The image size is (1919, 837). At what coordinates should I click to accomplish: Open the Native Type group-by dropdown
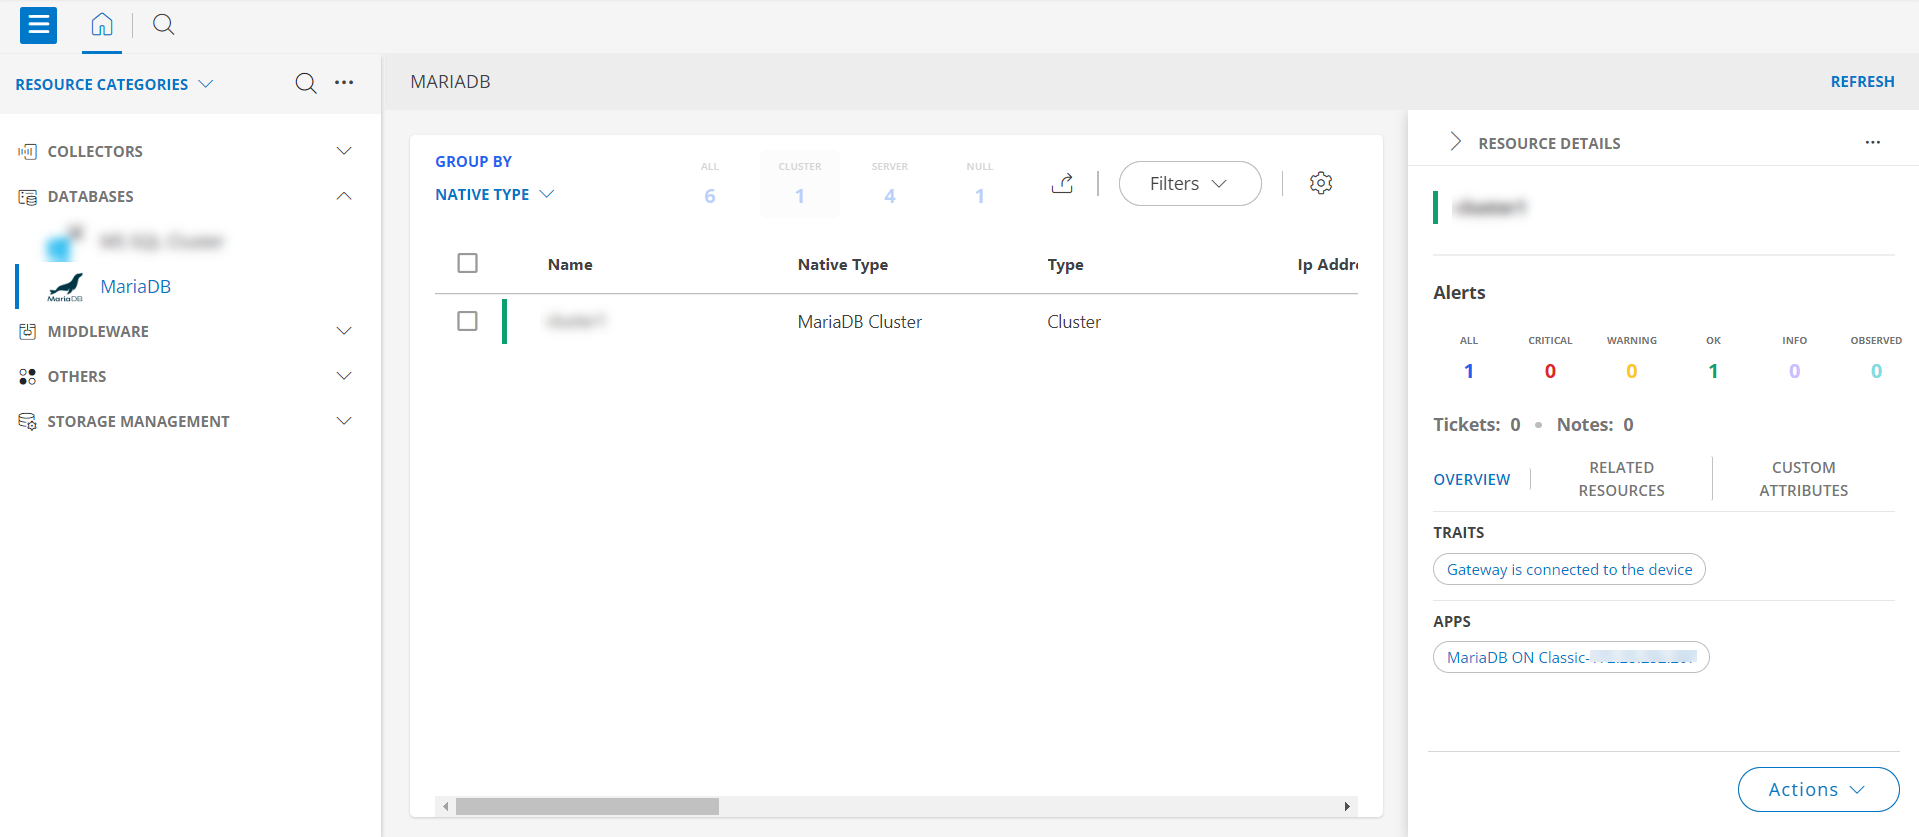(x=494, y=194)
